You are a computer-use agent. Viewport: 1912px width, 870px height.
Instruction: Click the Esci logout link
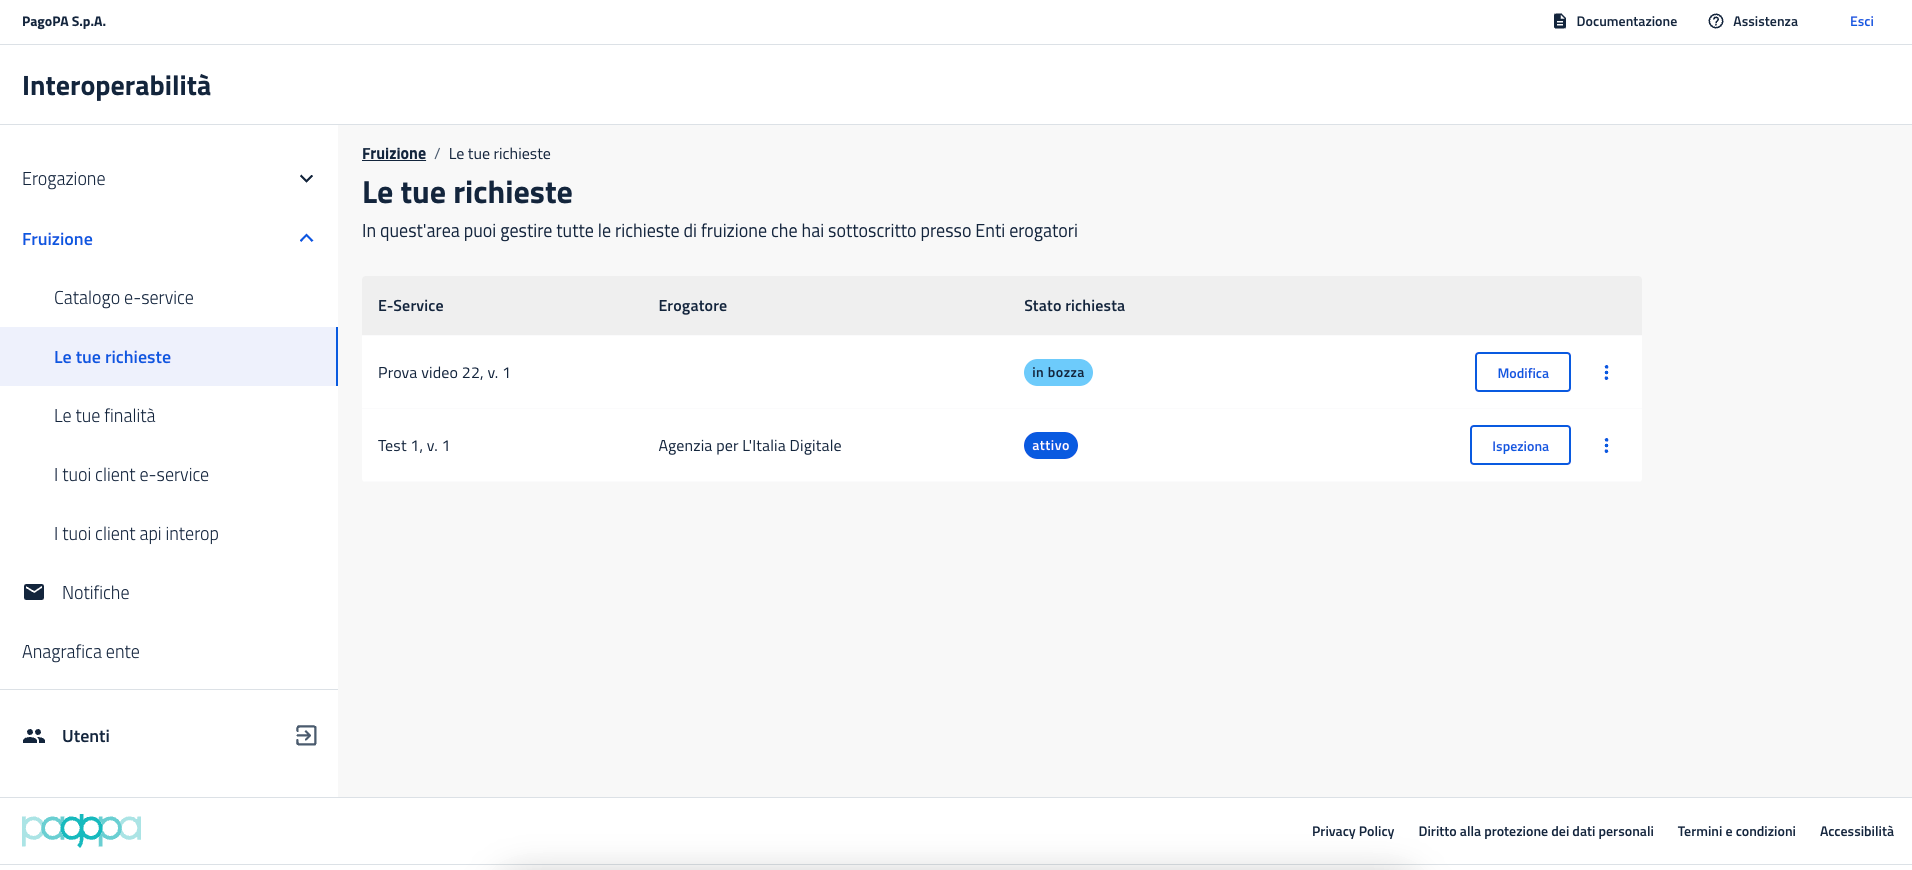[1861, 21]
